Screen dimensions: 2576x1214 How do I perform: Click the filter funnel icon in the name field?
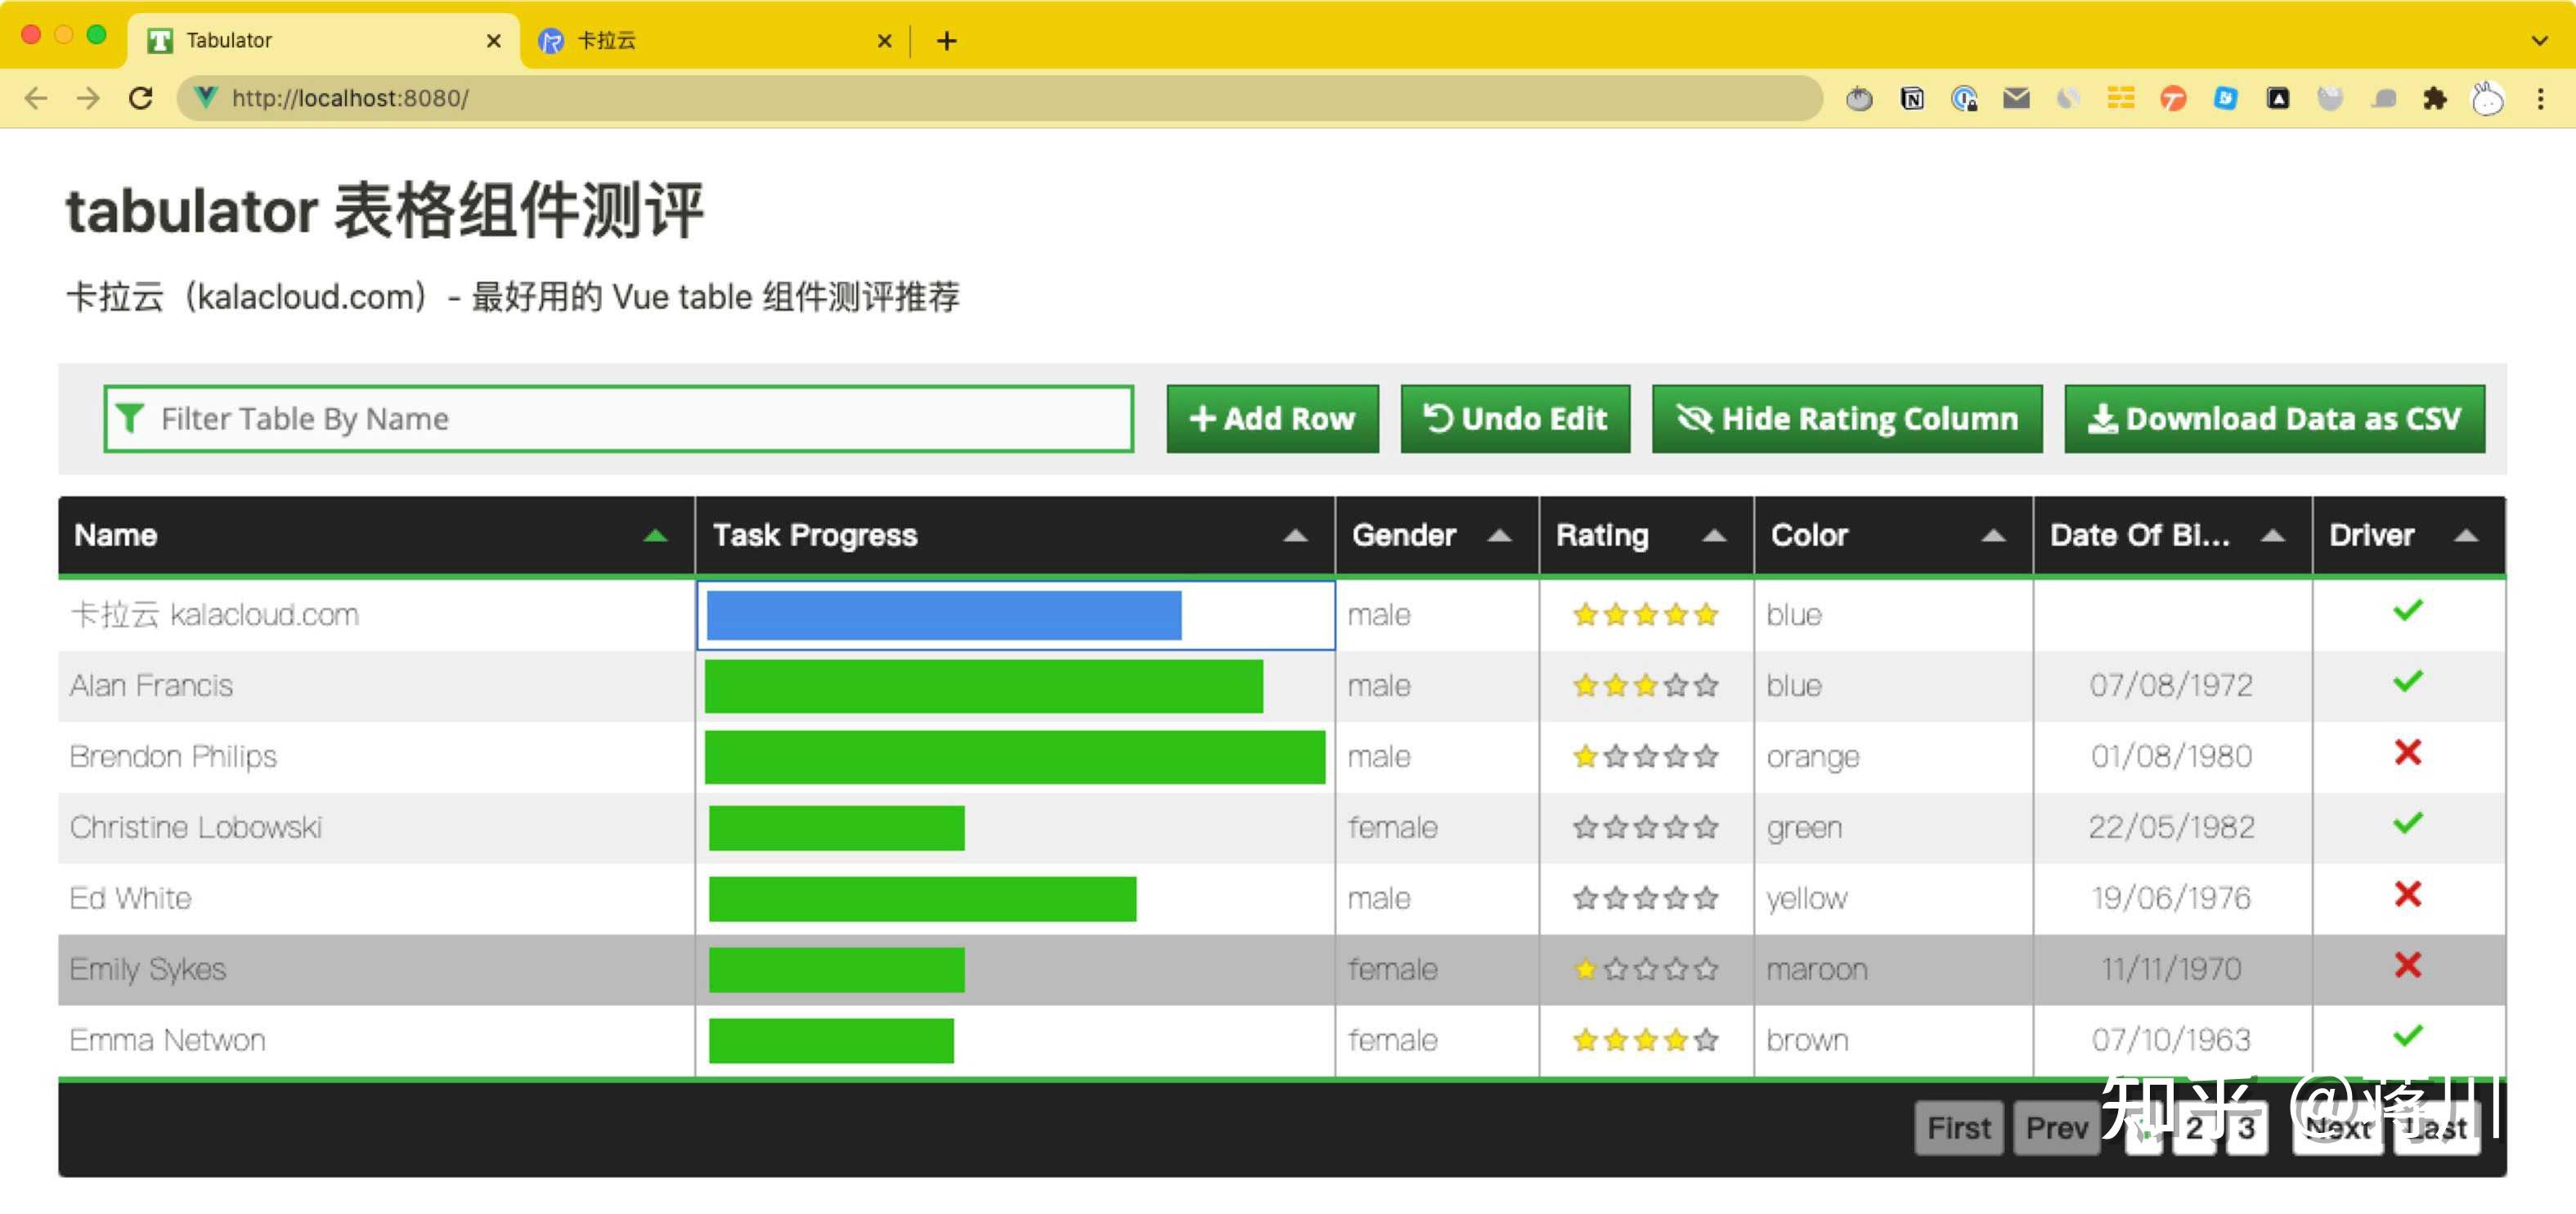coord(130,418)
